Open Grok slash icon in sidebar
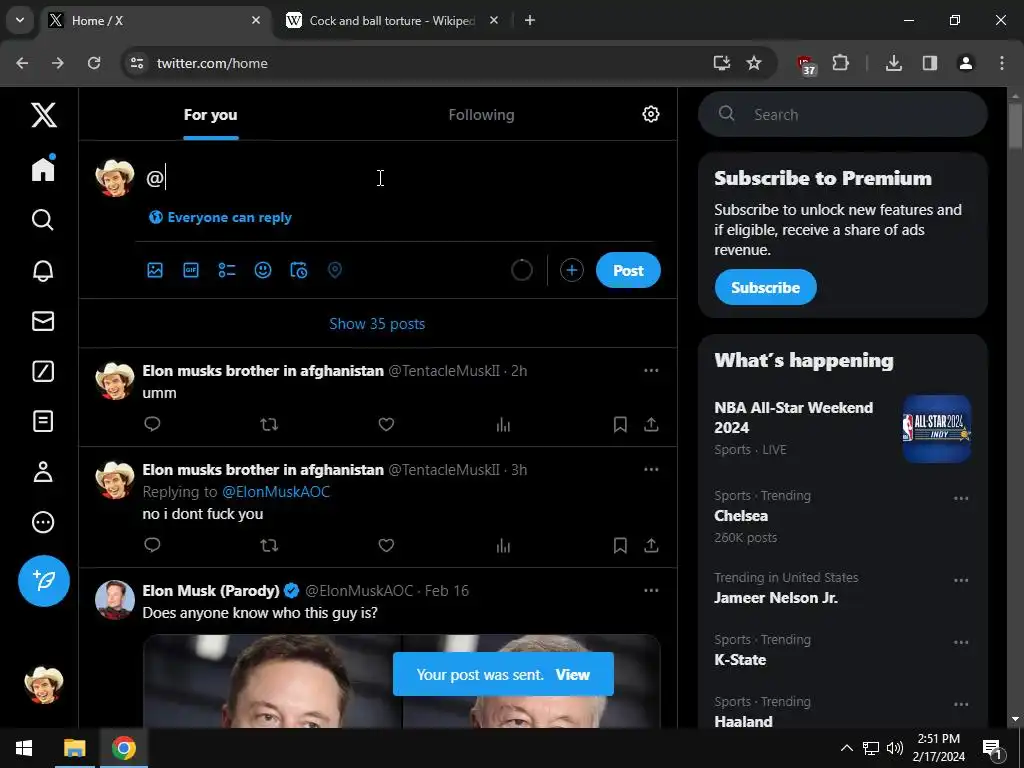The height and width of the screenshot is (768, 1024). click(43, 371)
